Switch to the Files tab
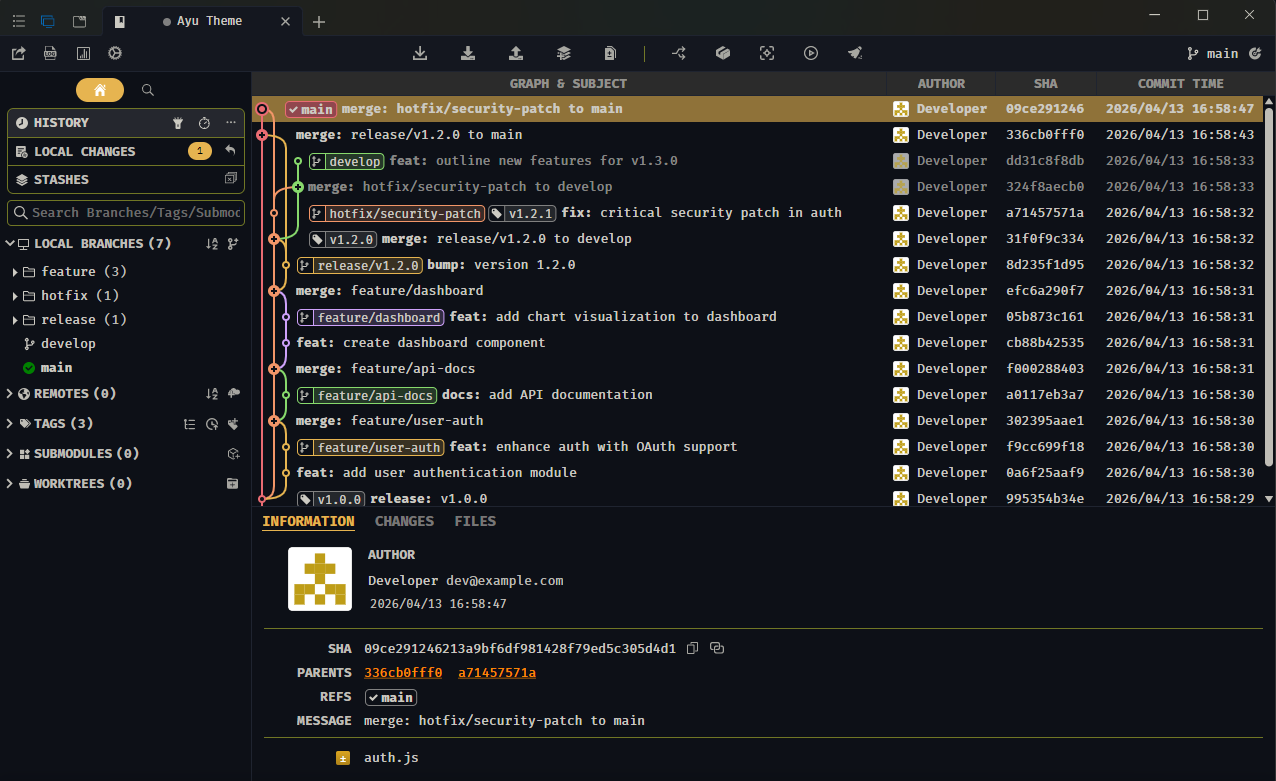 pos(475,521)
